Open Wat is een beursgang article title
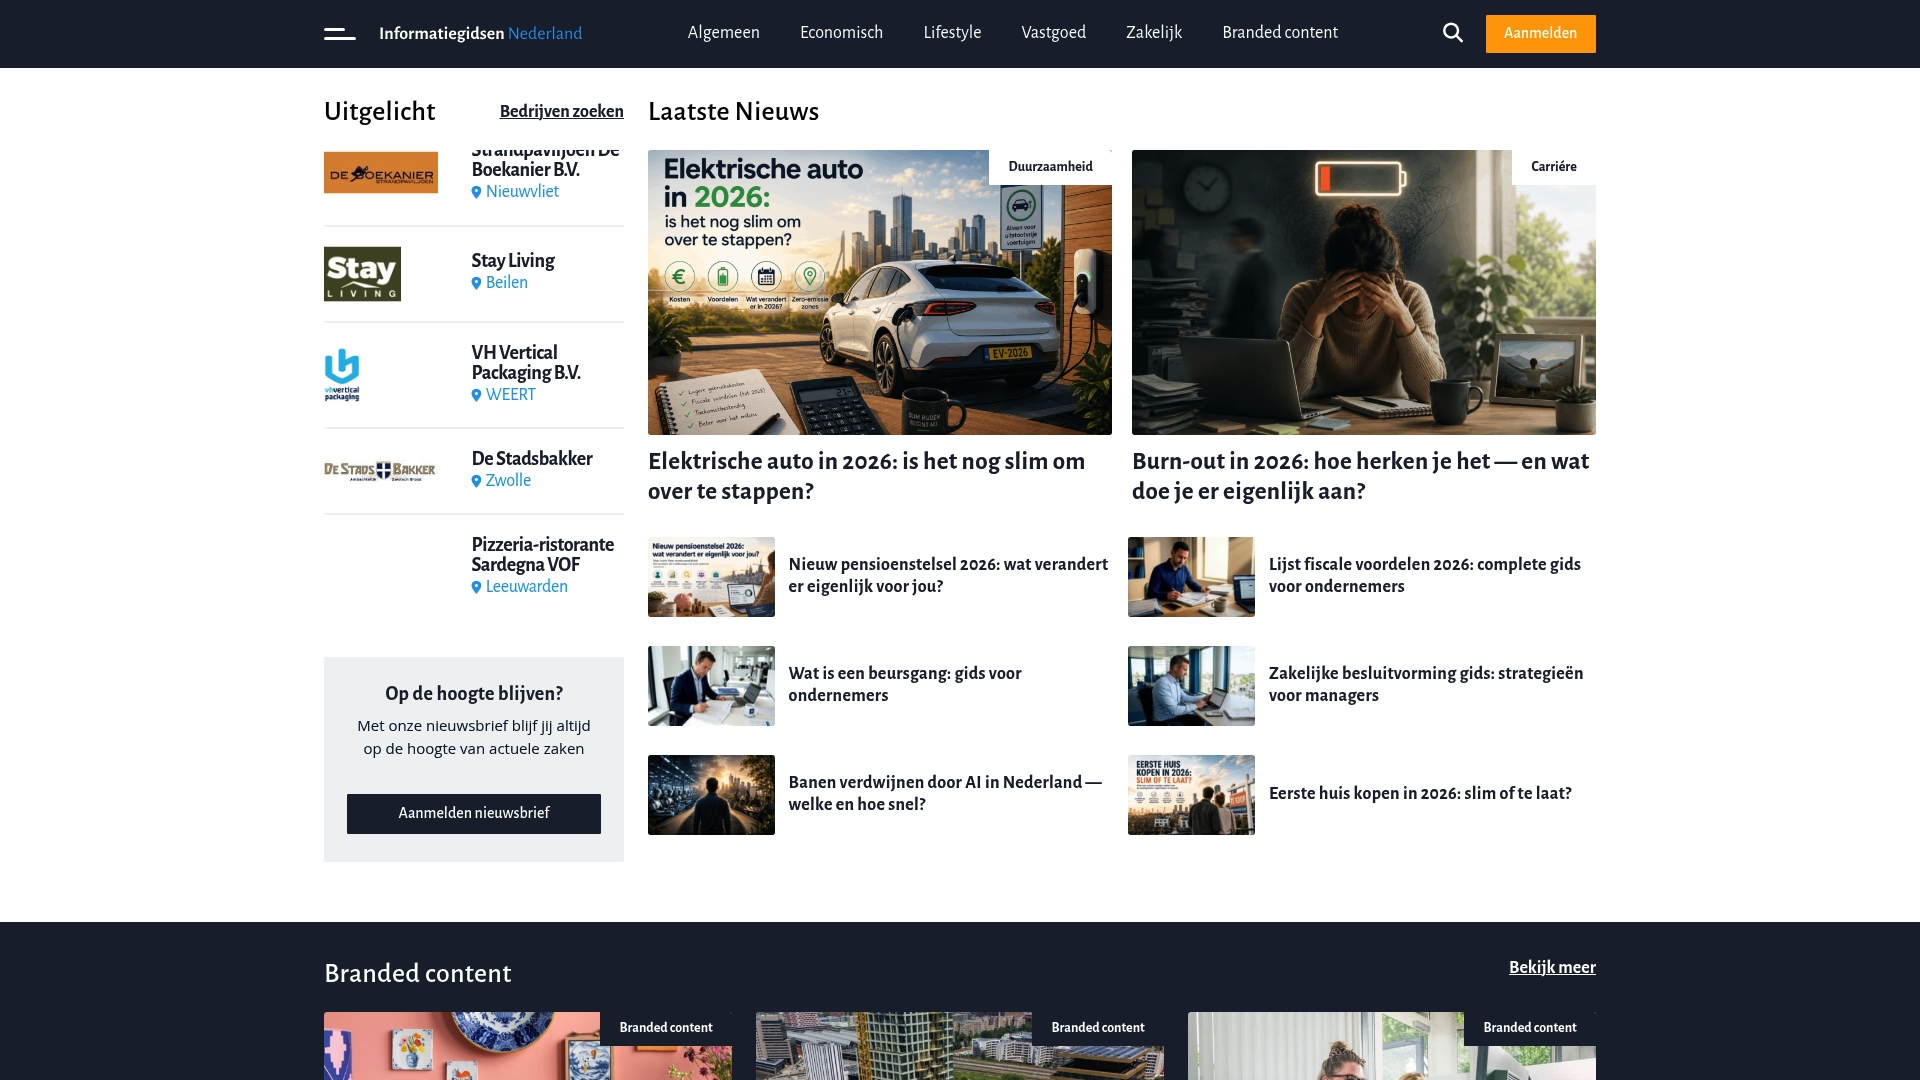The width and height of the screenshot is (1920, 1080). [x=905, y=685]
